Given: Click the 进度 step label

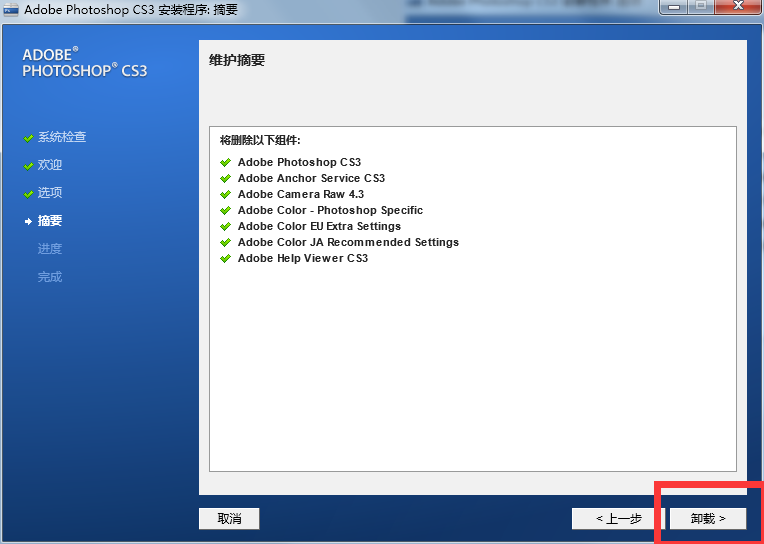Looking at the screenshot, I should tap(50, 249).
